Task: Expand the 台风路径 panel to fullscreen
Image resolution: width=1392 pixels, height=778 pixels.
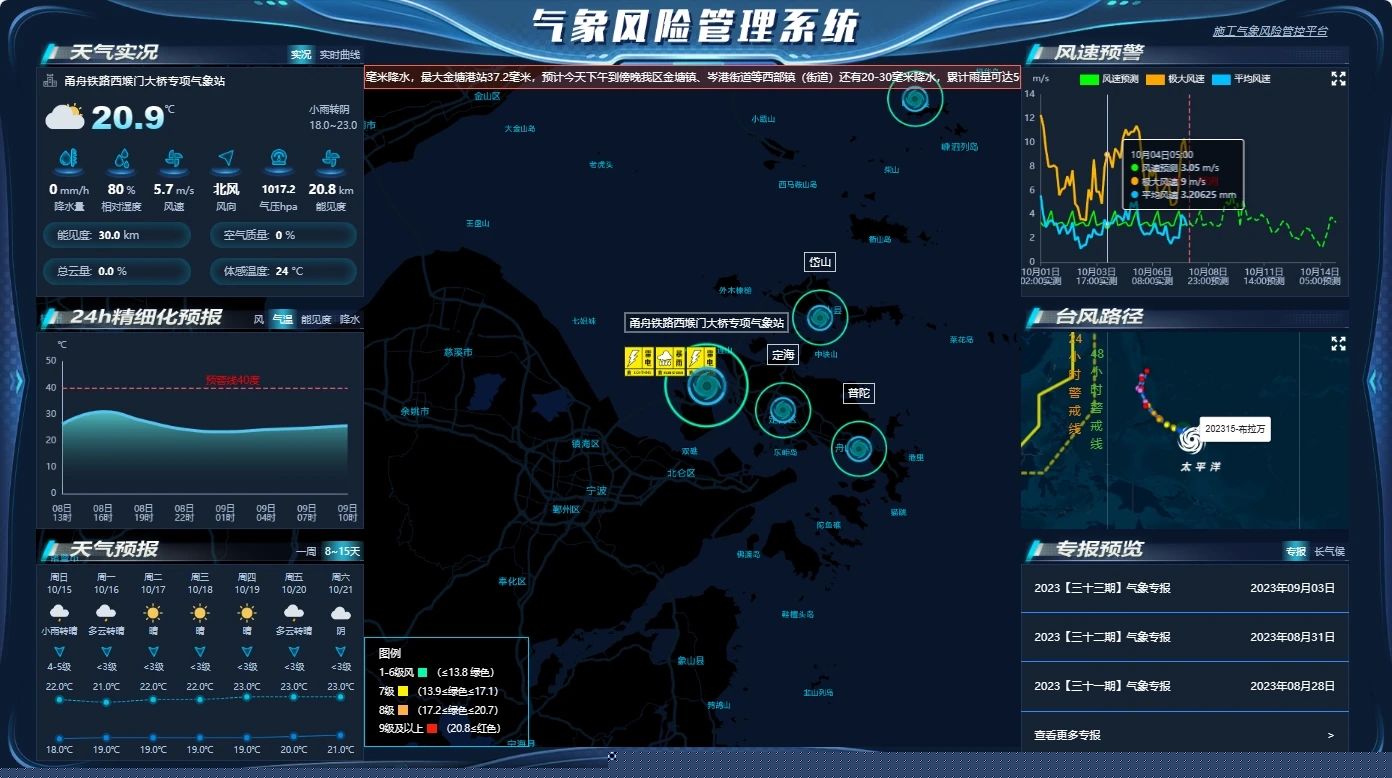Action: (1338, 343)
